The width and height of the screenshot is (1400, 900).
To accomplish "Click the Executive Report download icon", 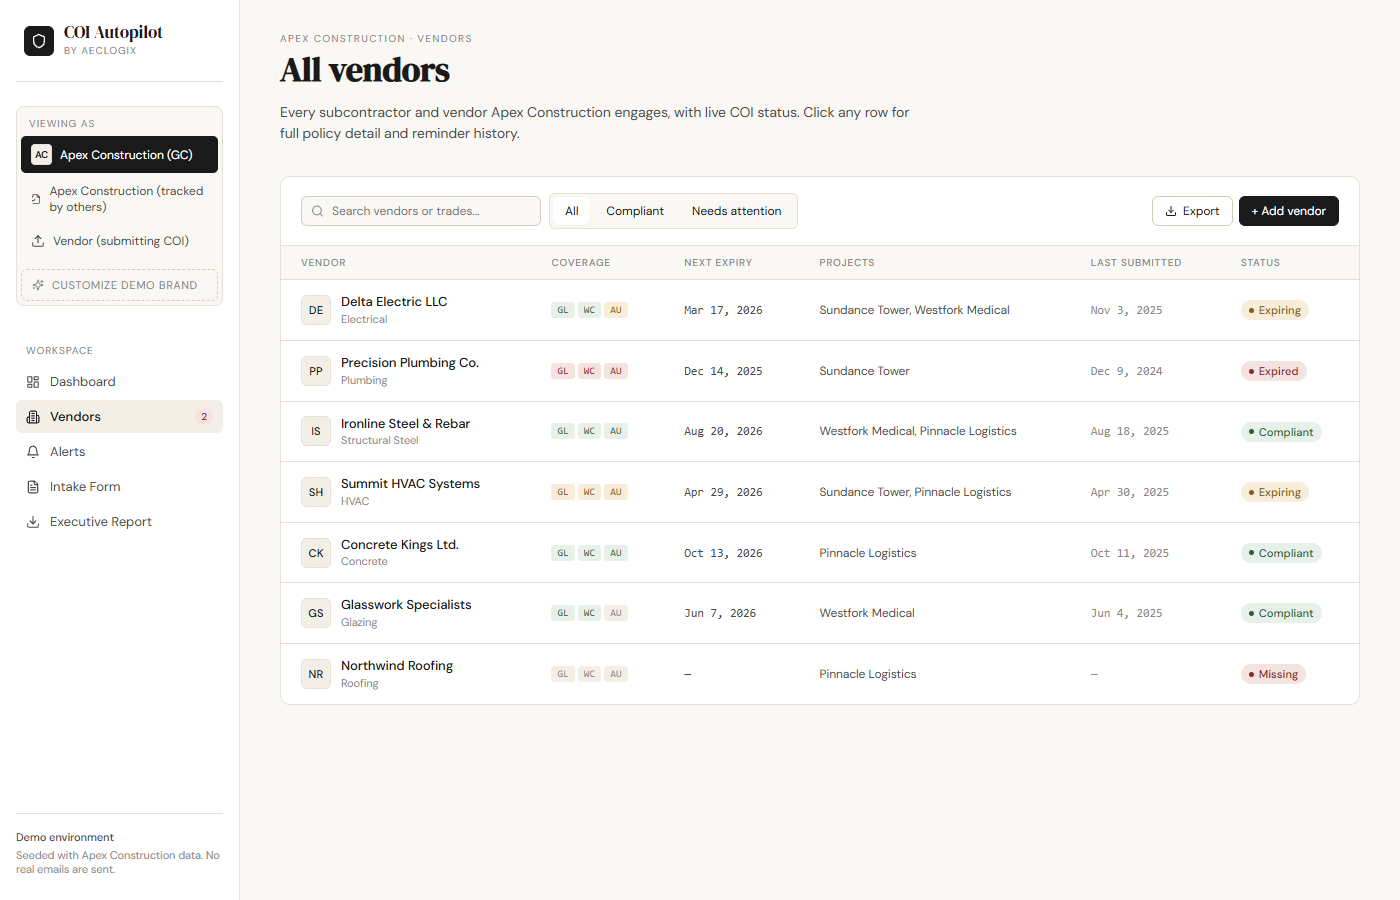I will pyautogui.click(x=33, y=521).
